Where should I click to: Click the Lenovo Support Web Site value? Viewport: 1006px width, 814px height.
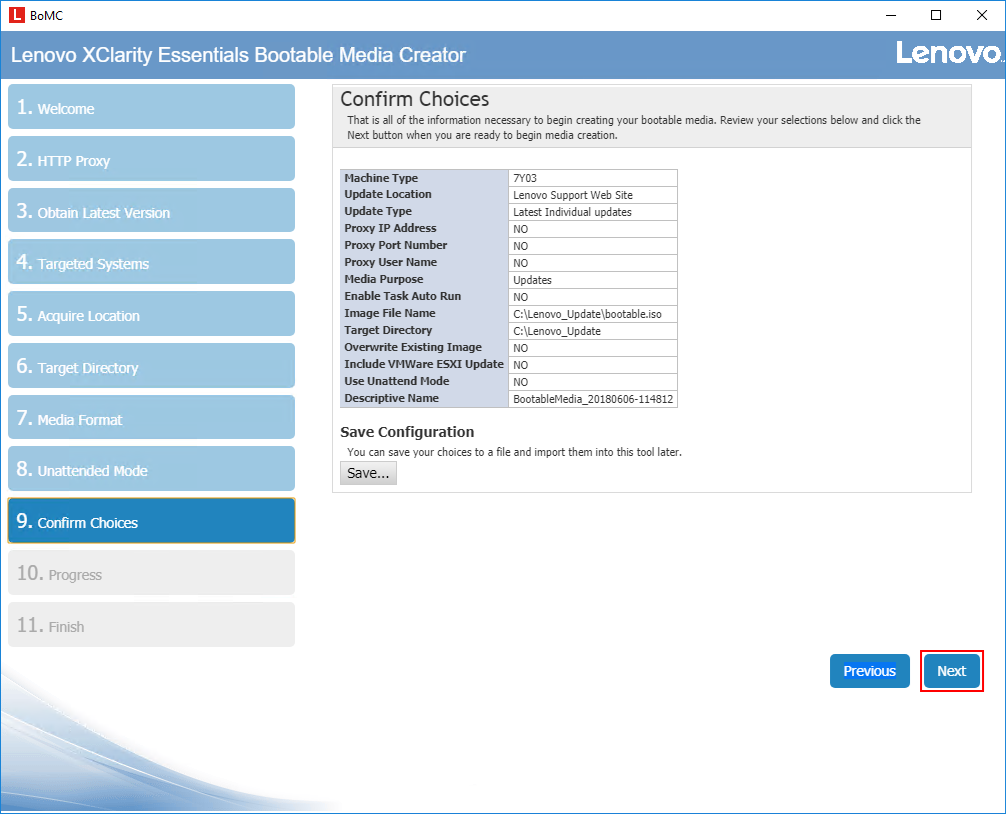(x=593, y=195)
